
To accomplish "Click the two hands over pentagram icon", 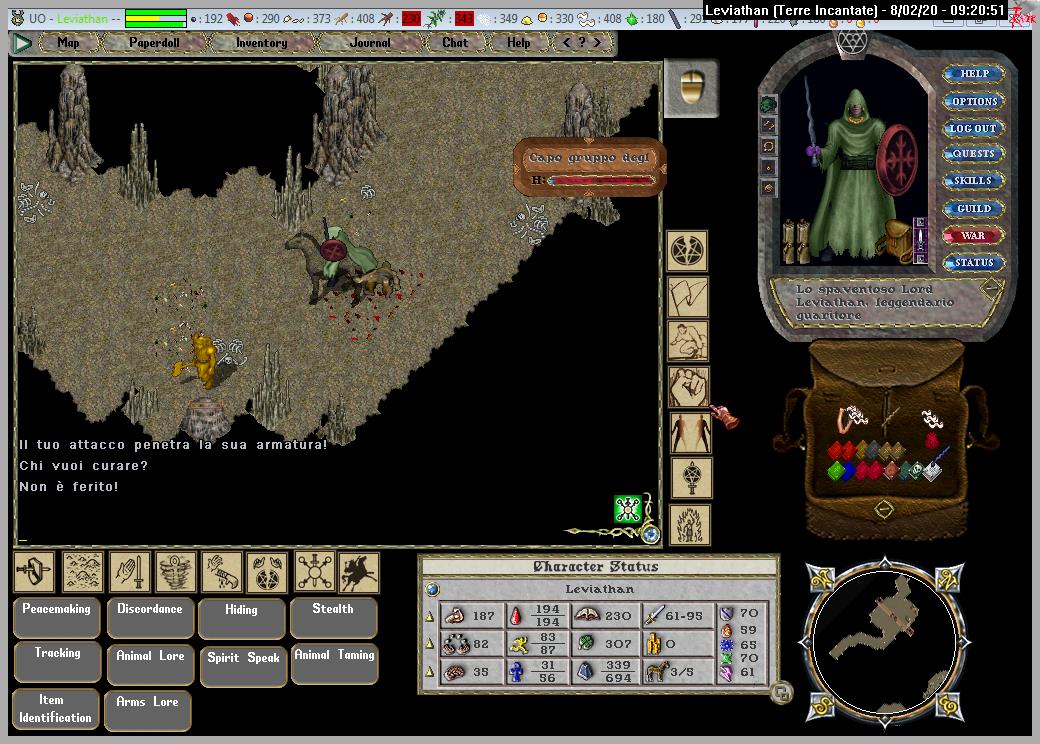I will coord(267,572).
